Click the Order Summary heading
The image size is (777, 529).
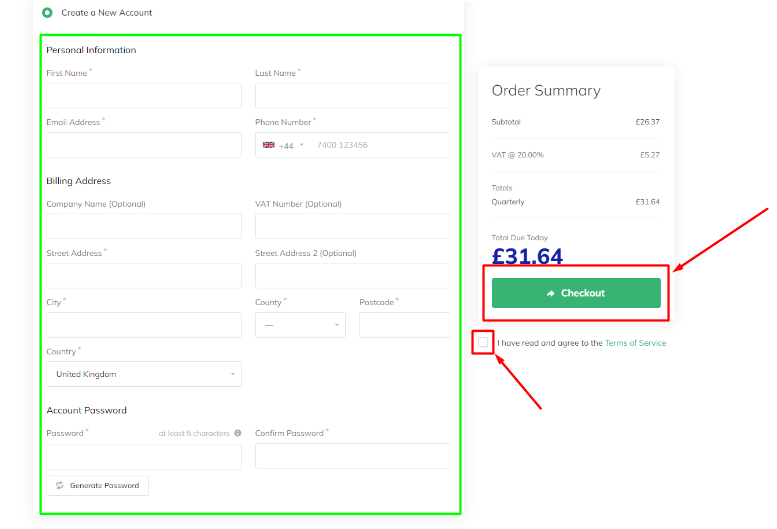pos(546,91)
